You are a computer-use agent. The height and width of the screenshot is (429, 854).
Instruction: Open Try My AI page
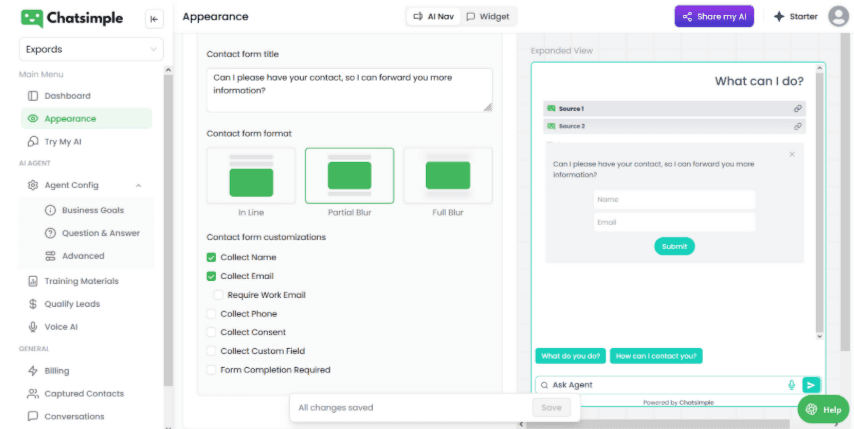click(63, 142)
